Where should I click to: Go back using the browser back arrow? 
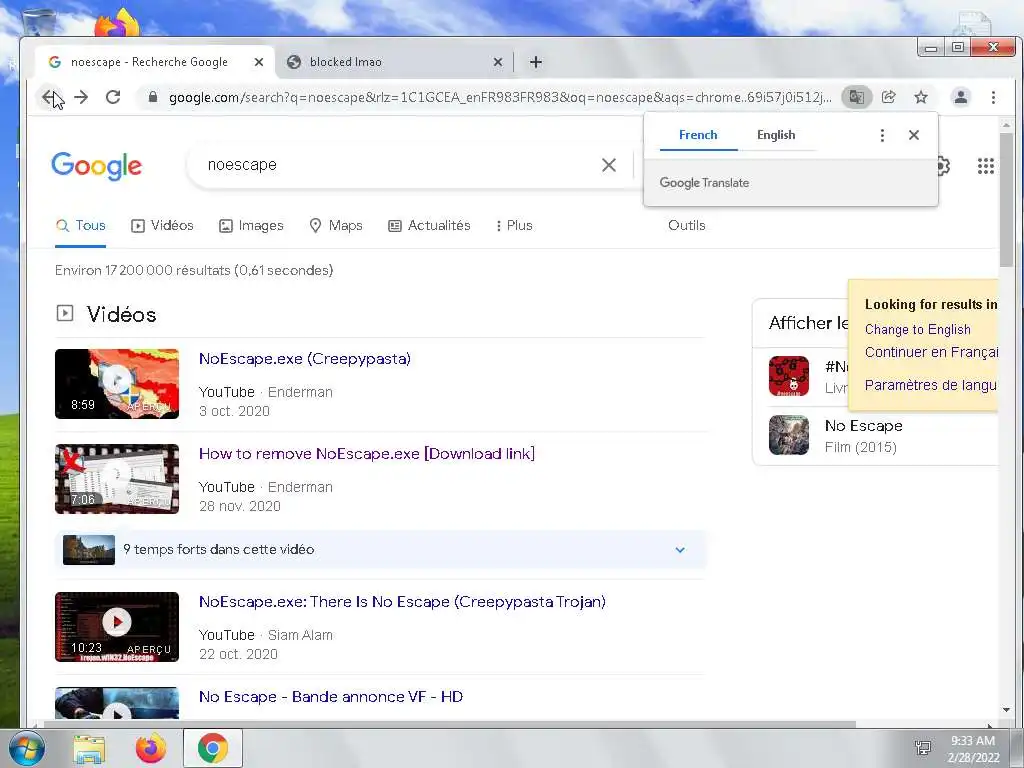tap(50, 97)
